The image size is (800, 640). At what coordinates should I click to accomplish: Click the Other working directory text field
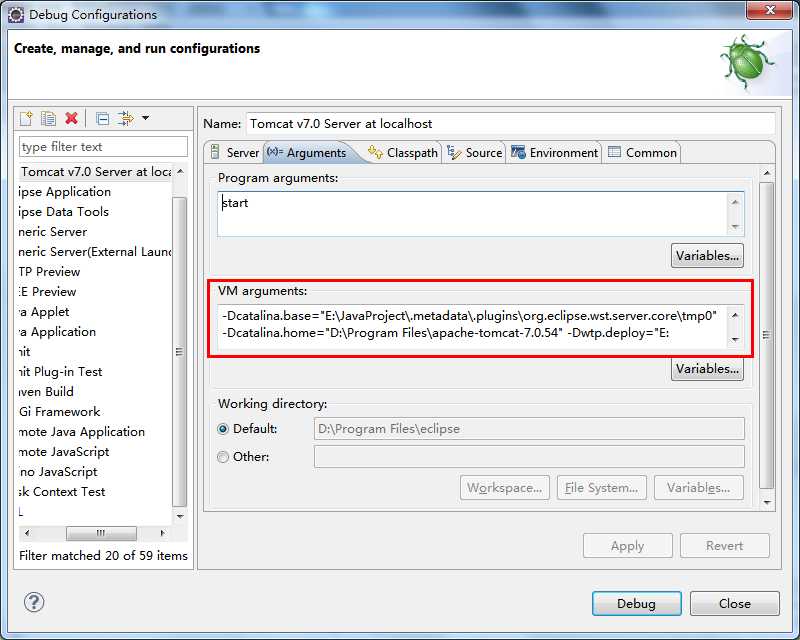pyautogui.click(x=529, y=457)
